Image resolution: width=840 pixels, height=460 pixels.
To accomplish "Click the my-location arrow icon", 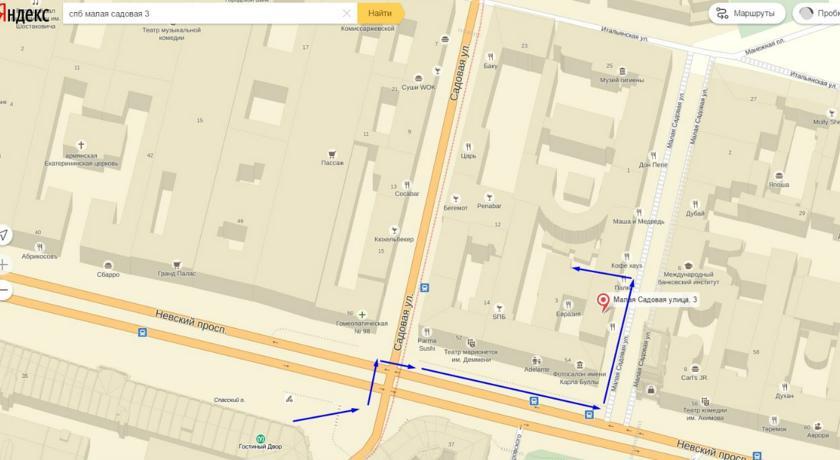I will point(4,235).
